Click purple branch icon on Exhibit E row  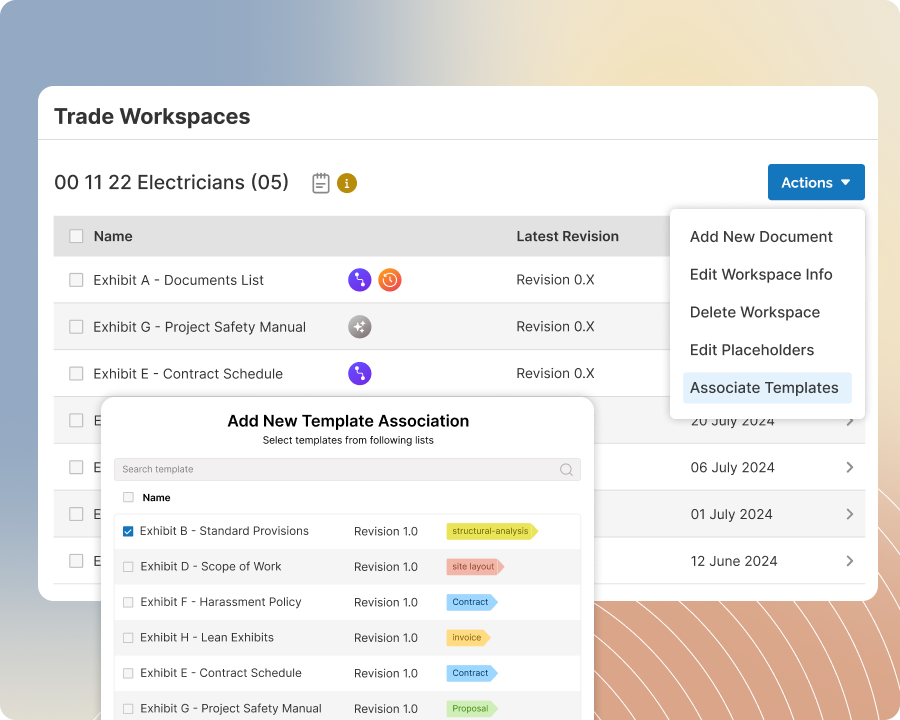(x=360, y=374)
